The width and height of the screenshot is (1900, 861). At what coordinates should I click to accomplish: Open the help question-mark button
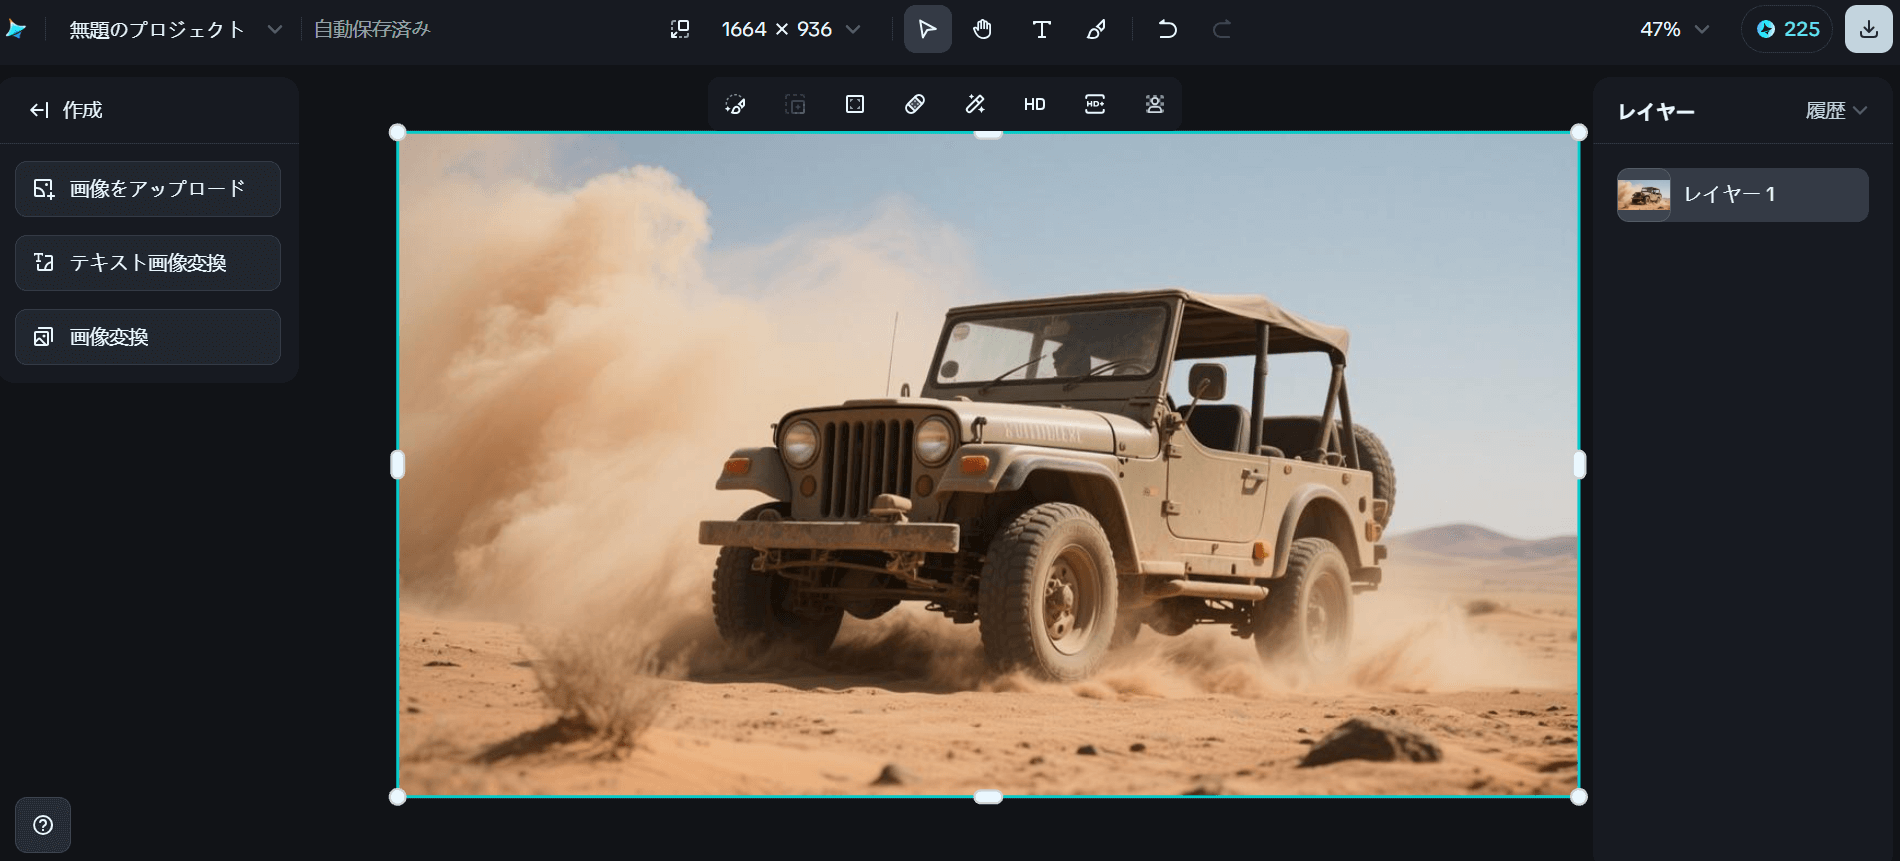[43, 825]
